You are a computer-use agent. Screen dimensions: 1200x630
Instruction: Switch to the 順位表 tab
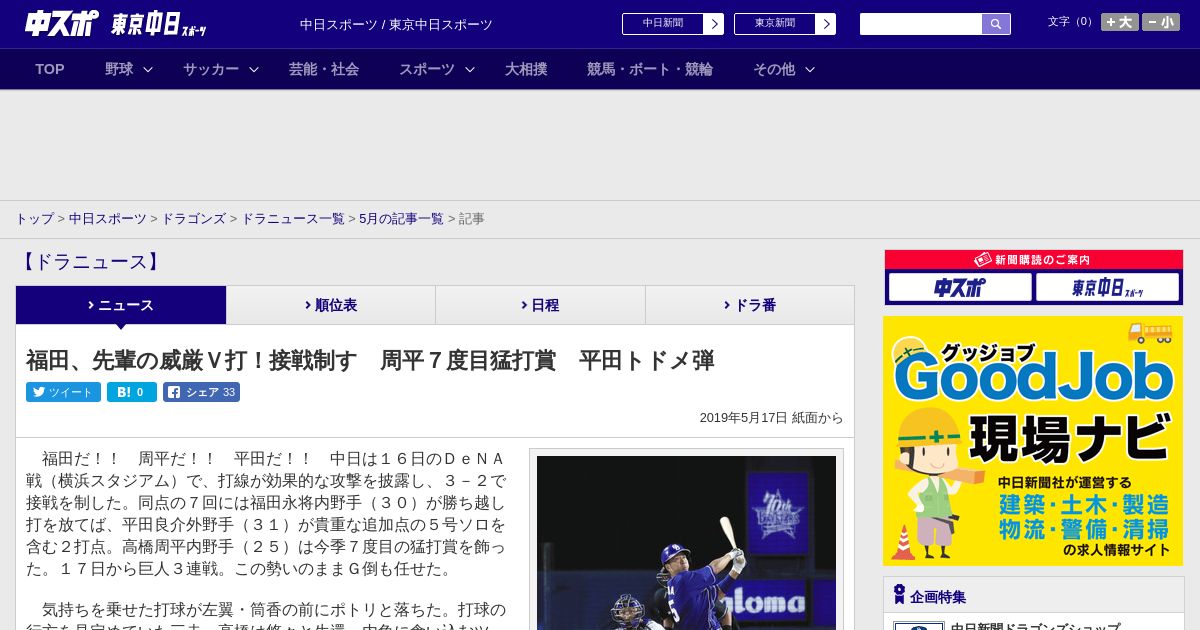click(x=331, y=305)
